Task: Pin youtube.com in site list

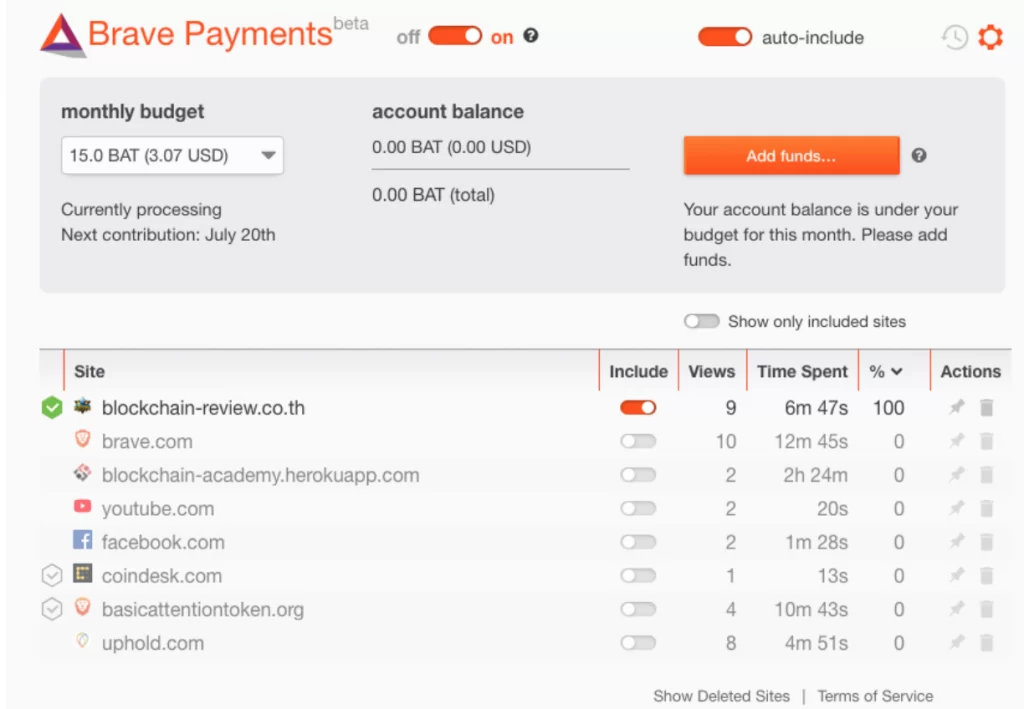Action: click(x=957, y=508)
